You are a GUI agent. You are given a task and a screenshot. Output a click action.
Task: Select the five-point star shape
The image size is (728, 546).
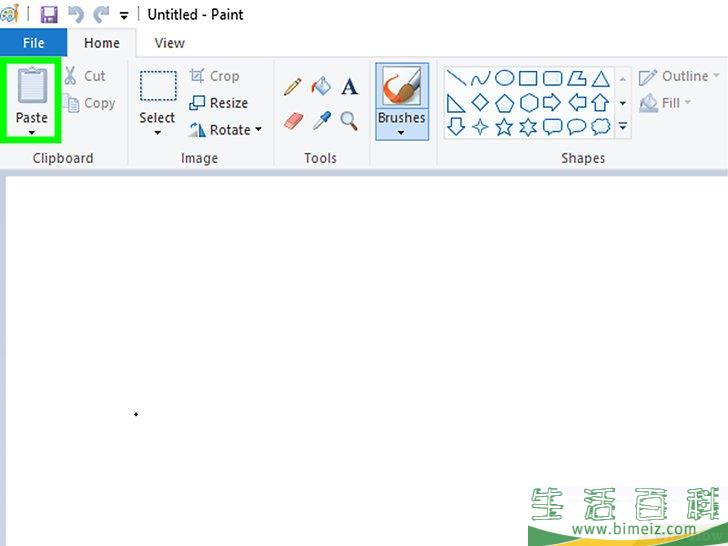pos(504,127)
